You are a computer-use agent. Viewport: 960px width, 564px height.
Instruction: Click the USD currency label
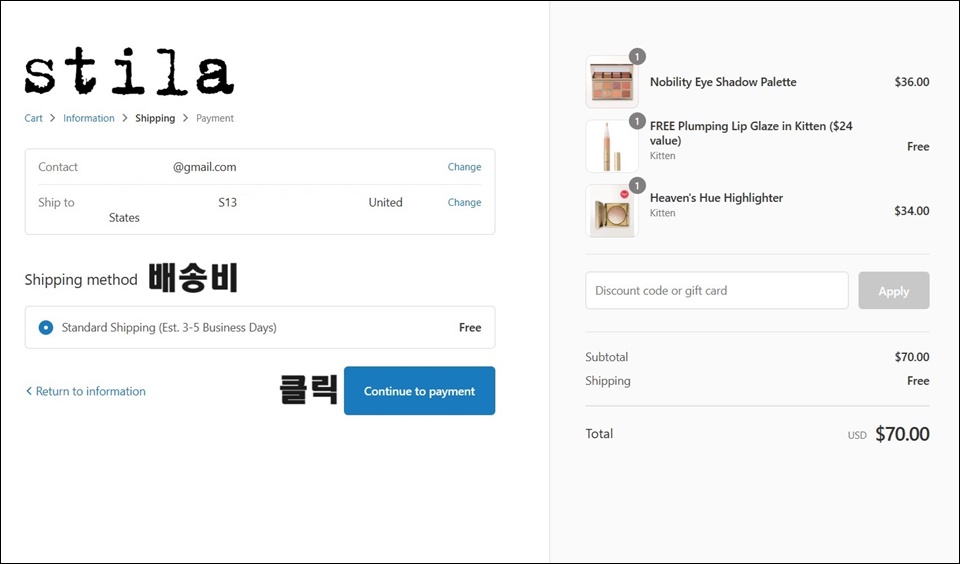857,435
